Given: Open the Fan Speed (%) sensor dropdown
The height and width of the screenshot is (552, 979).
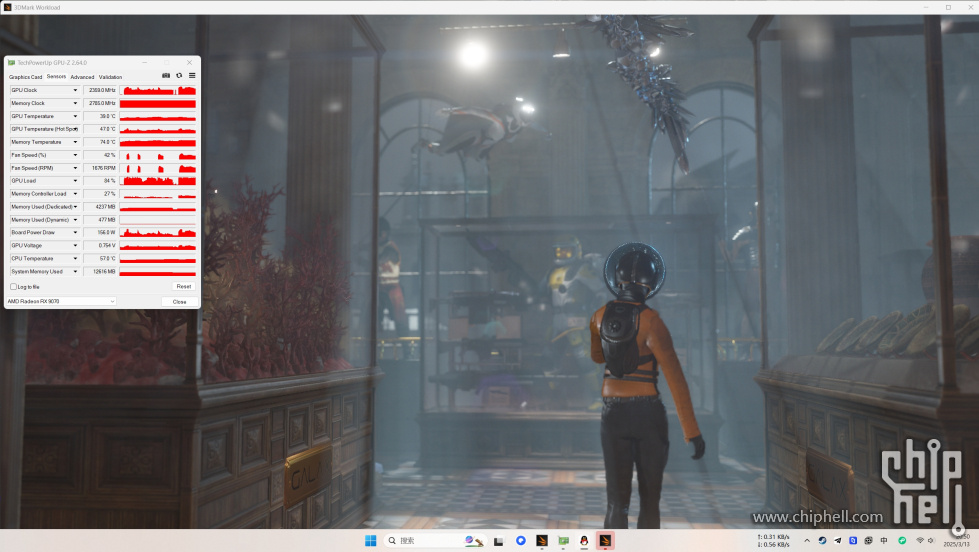Looking at the screenshot, I should pos(76,155).
